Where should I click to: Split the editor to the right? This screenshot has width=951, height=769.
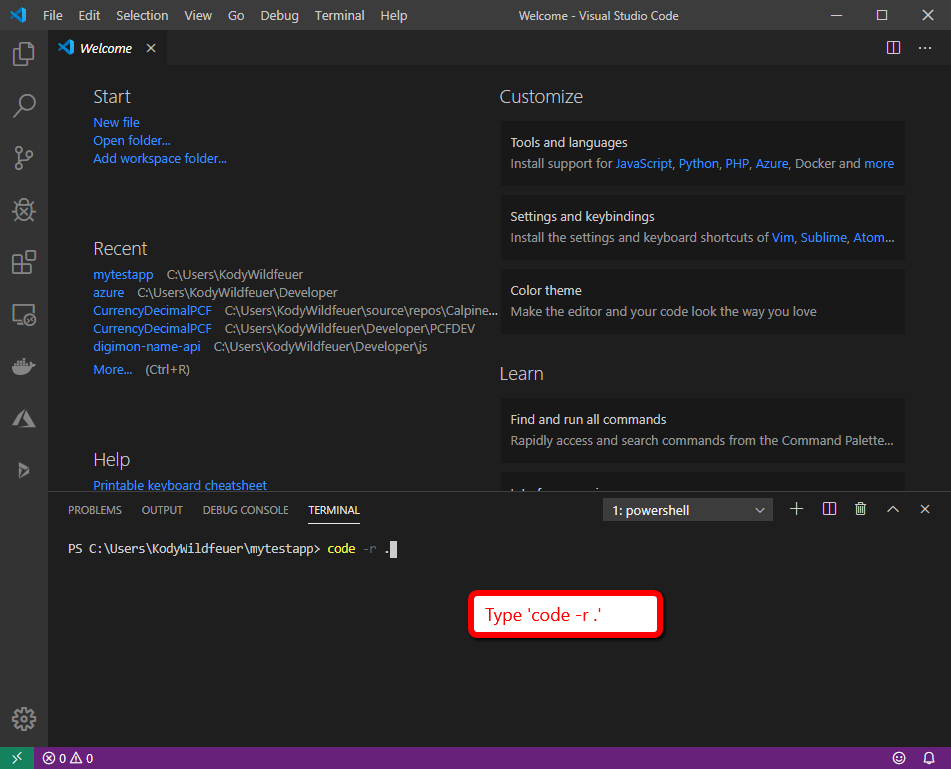click(893, 48)
